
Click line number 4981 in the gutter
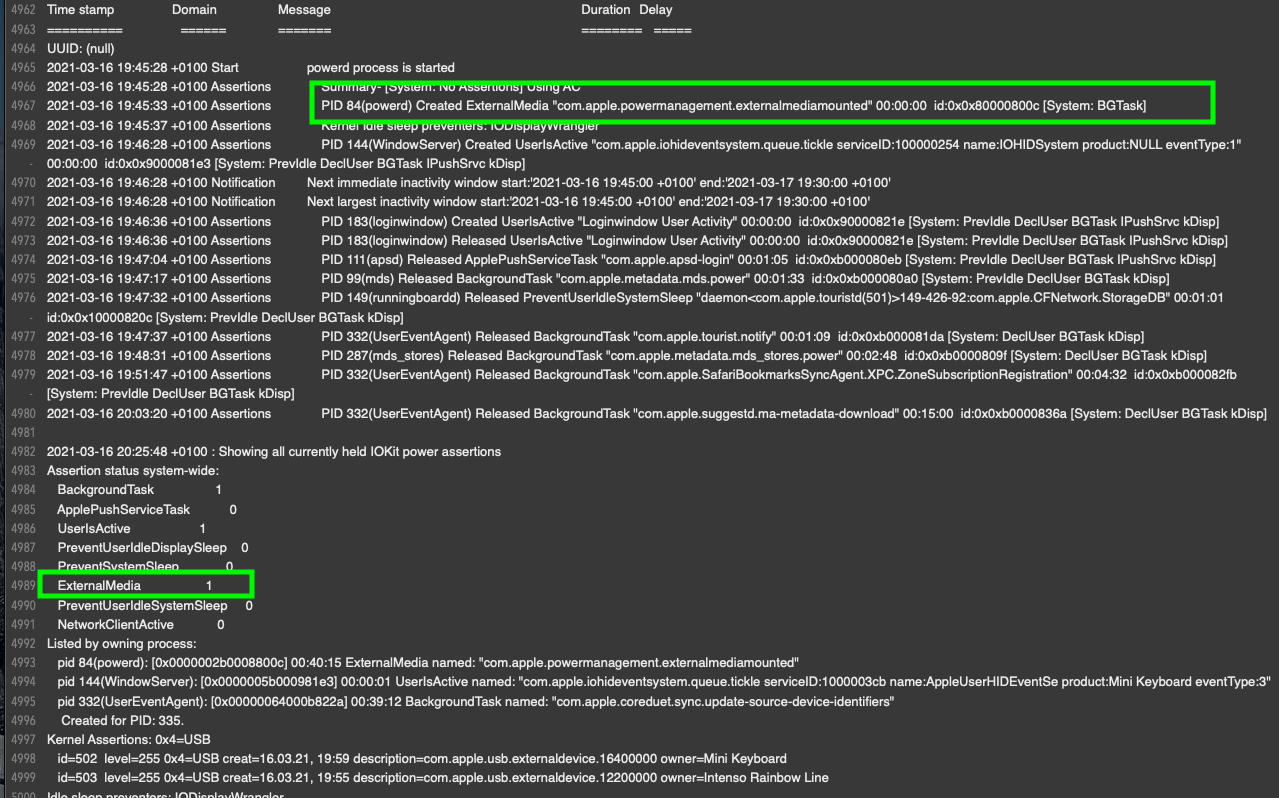pyautogui.click(x=22, y=433)
